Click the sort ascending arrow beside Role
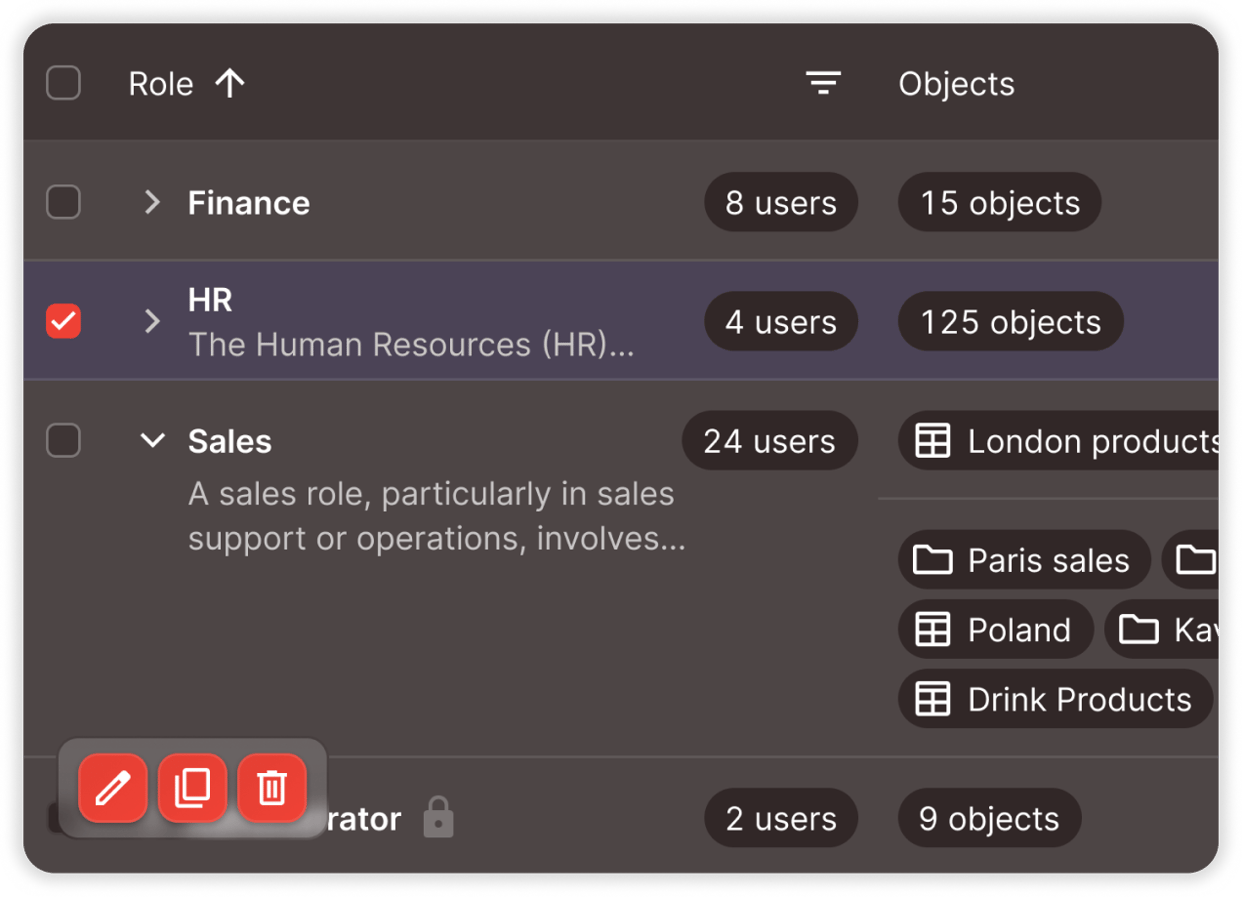 coord(230,84)
